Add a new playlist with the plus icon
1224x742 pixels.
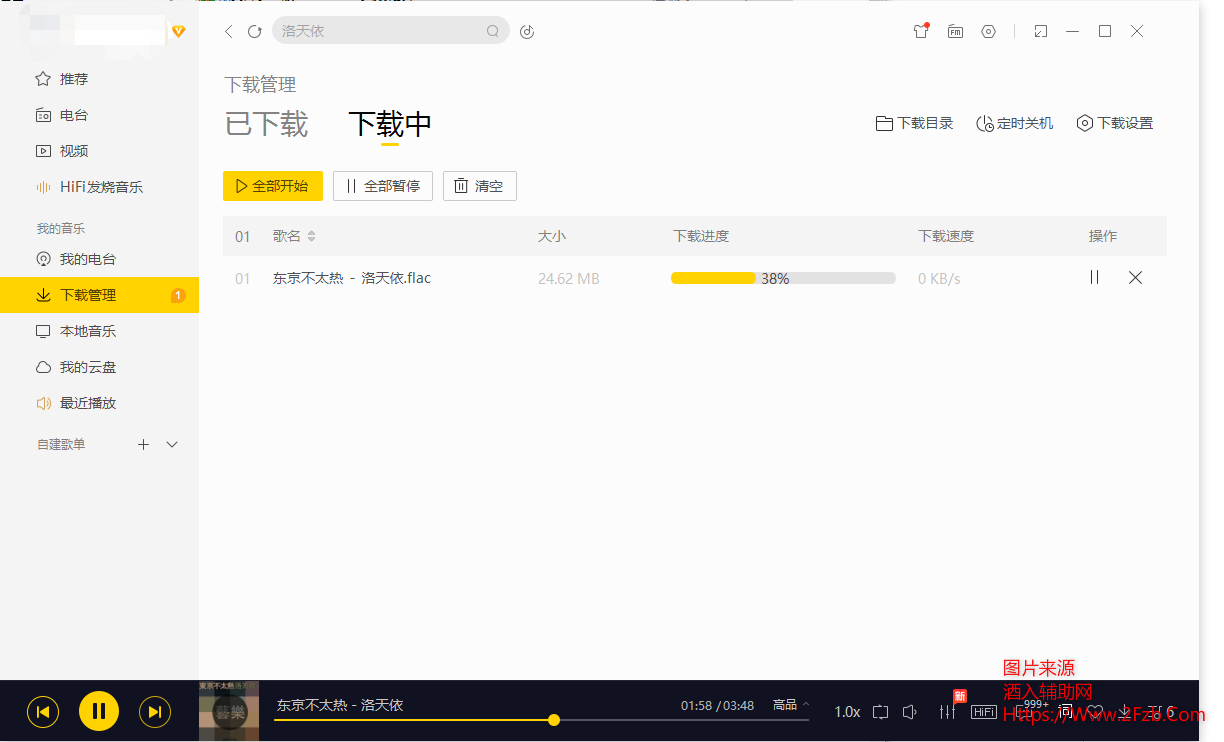click(143, 444)
